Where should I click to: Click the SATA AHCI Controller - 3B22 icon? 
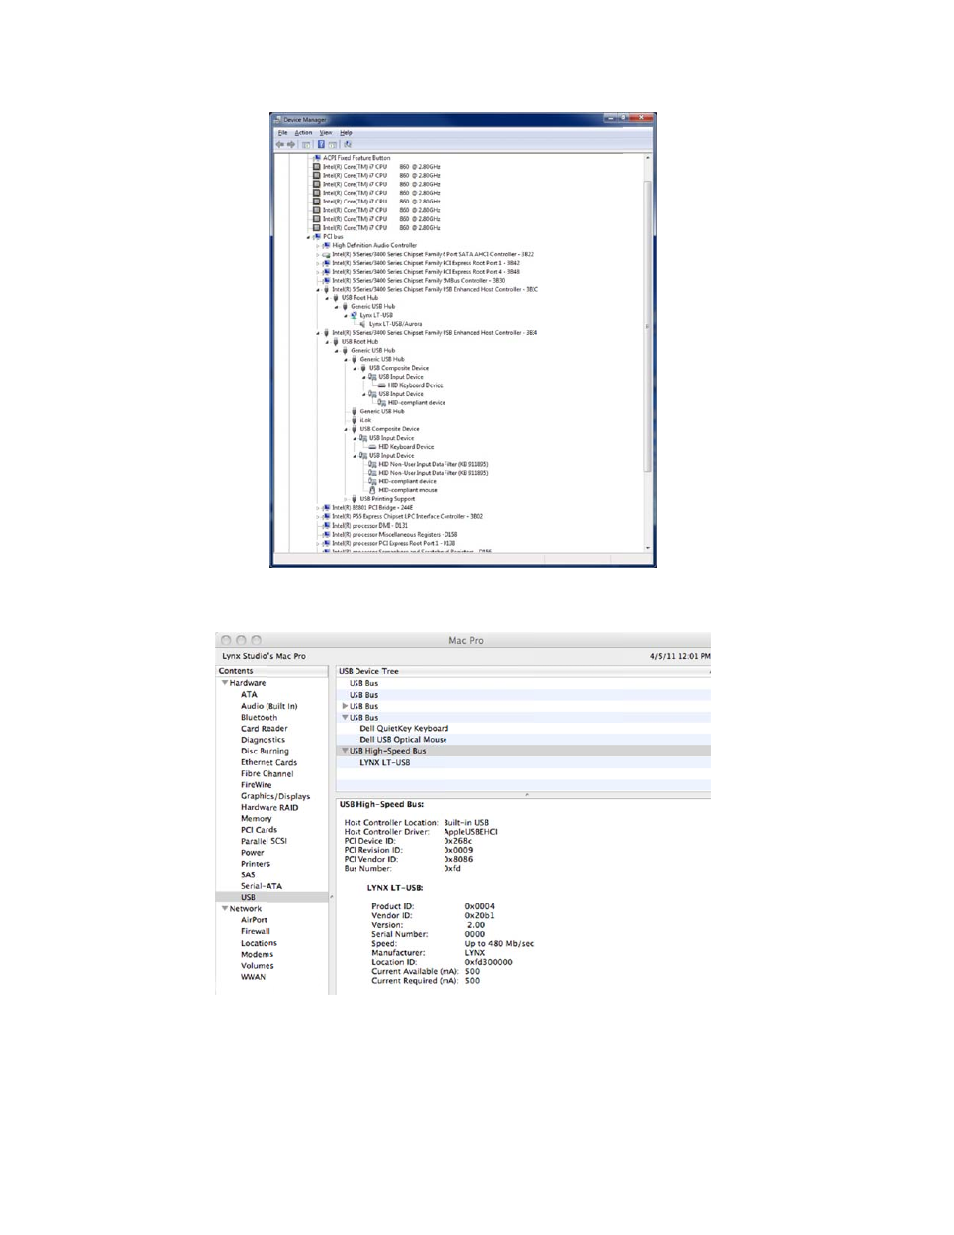click(327, 254)
